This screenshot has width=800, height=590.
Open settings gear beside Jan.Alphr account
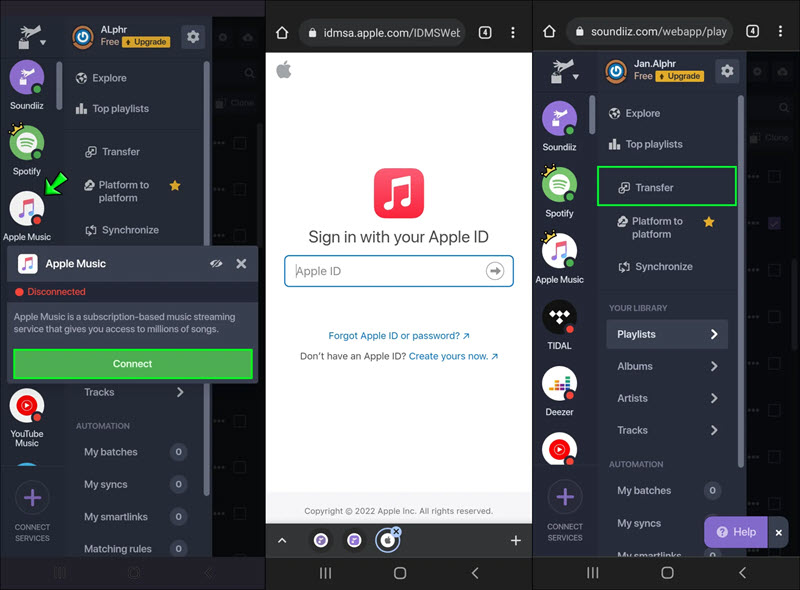click(727, 70)
